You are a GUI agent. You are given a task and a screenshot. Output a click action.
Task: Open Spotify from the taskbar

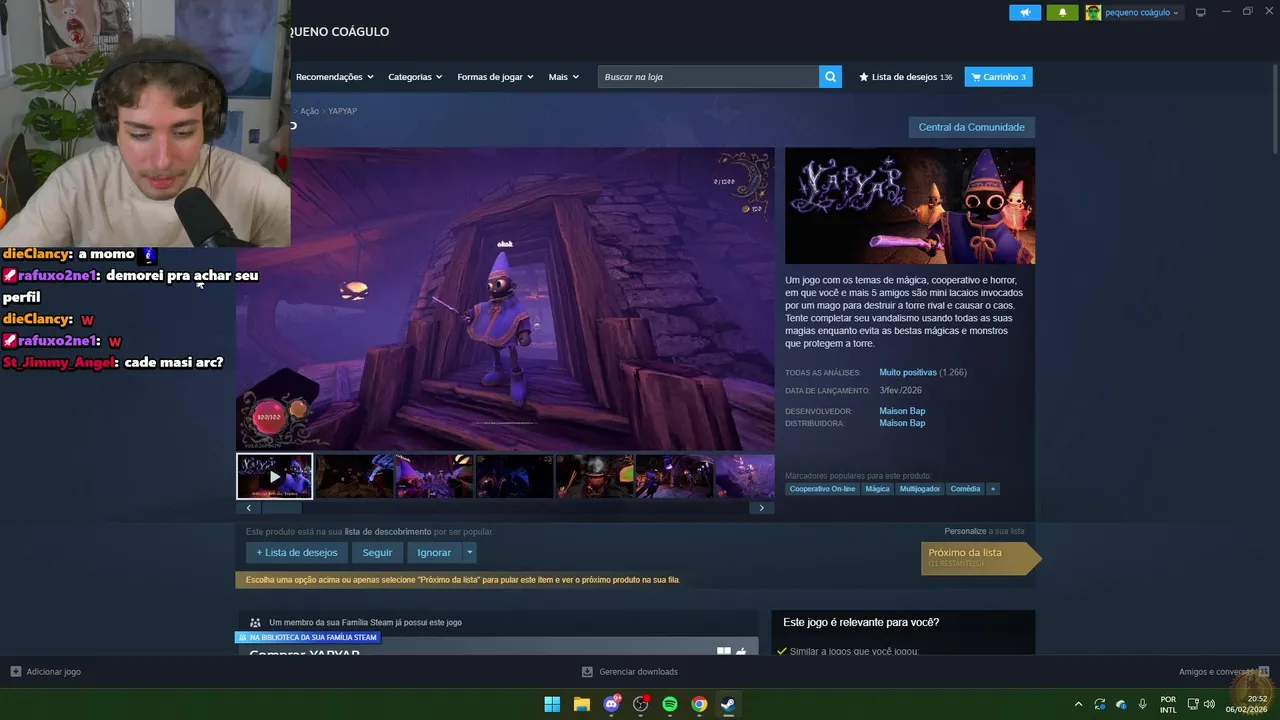coord(670,704)
